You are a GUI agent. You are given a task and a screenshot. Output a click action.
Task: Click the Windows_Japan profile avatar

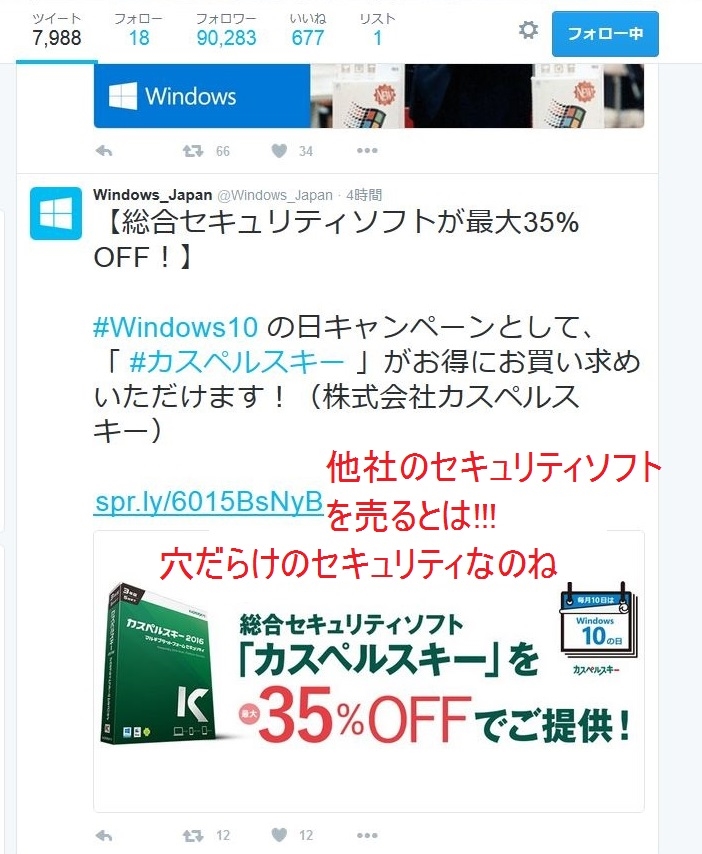pyautogui.click(x=56, y=214)
